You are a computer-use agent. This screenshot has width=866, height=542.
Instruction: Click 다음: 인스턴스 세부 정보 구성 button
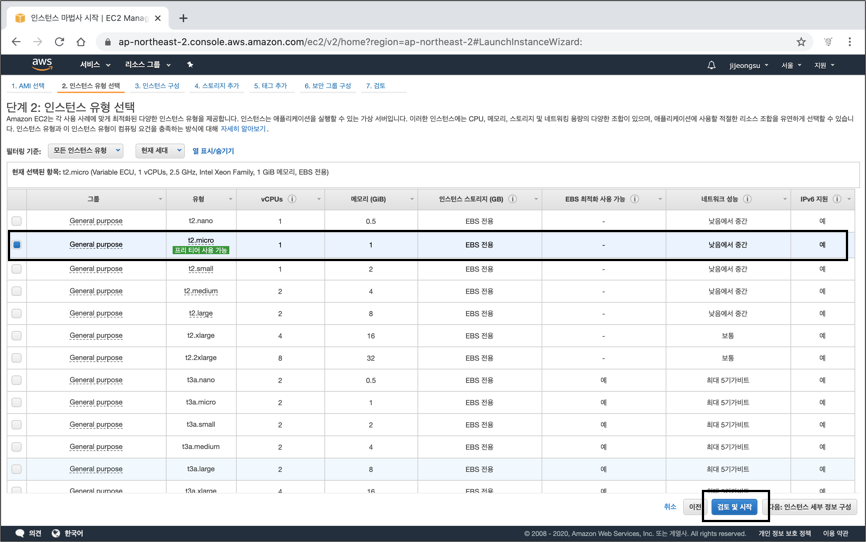810,507
